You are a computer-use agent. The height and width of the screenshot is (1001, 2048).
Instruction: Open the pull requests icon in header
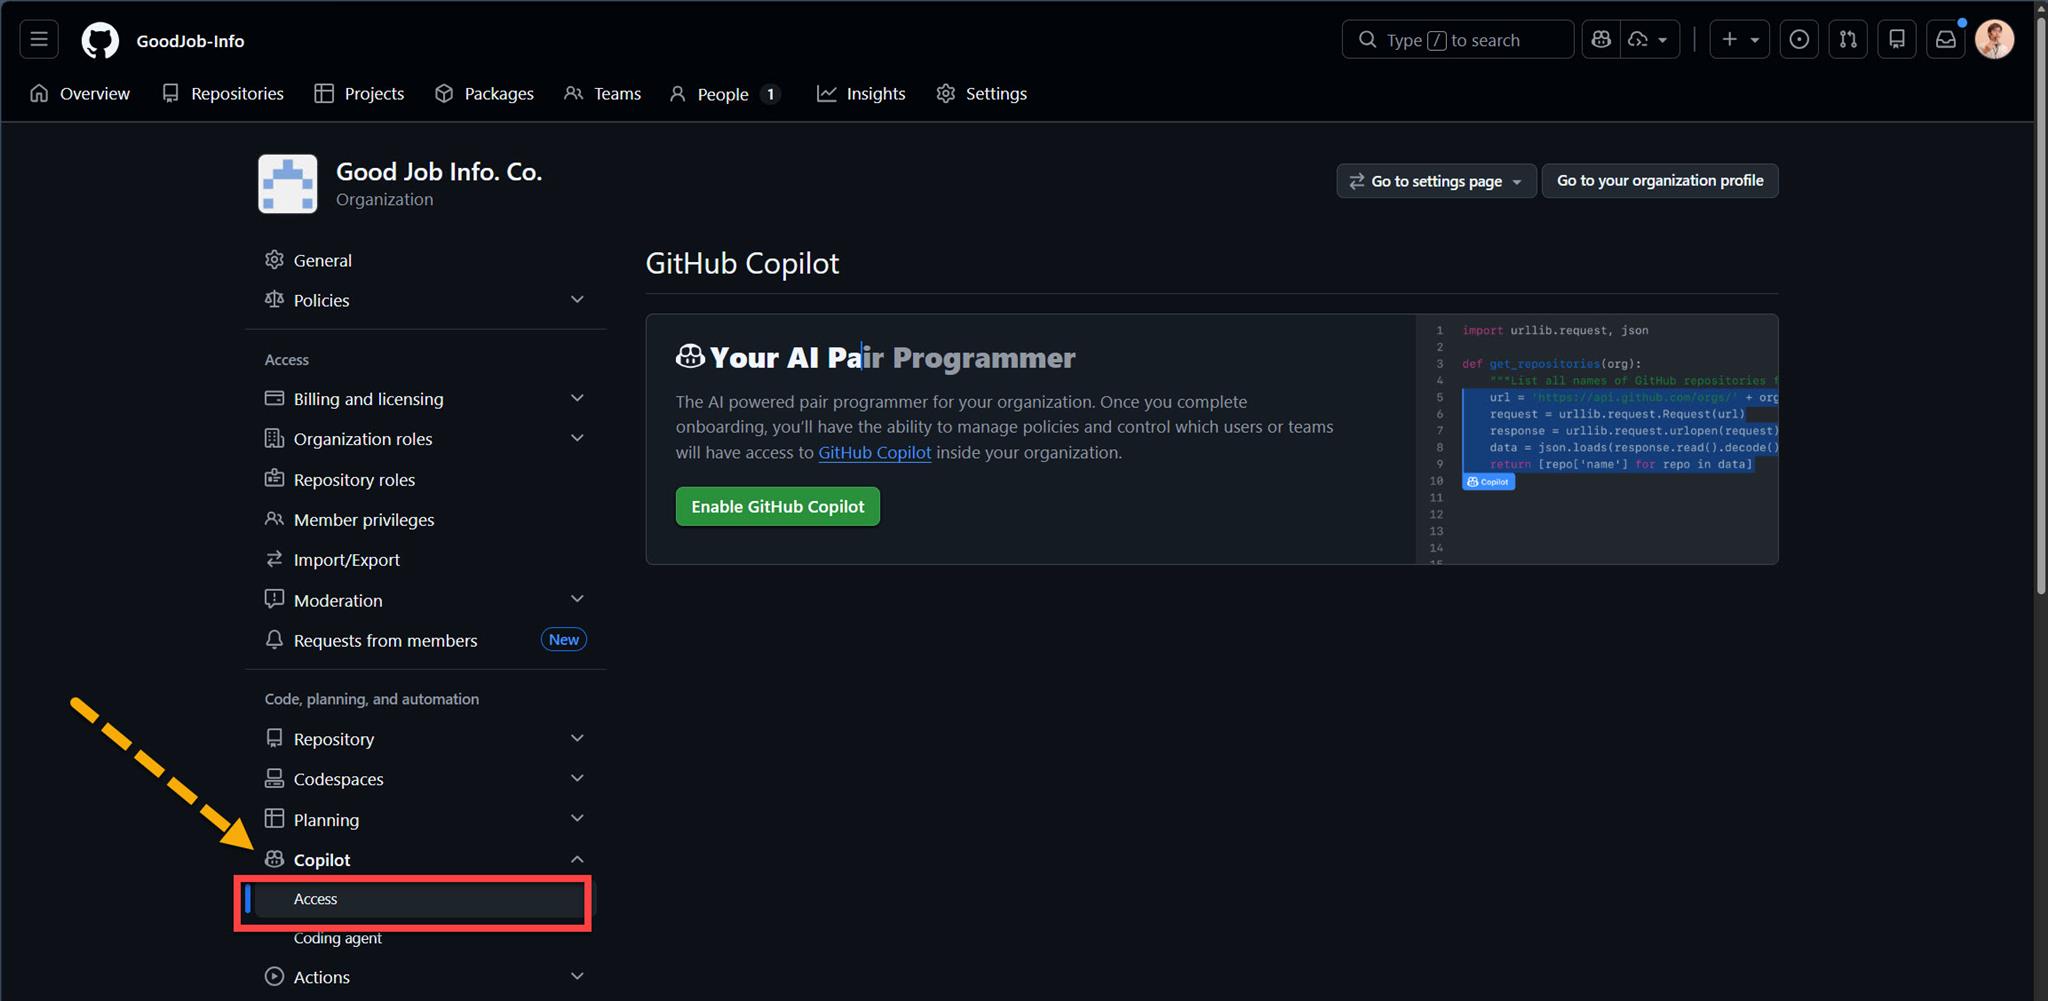pyautogui.click(x=1848, y=40)
